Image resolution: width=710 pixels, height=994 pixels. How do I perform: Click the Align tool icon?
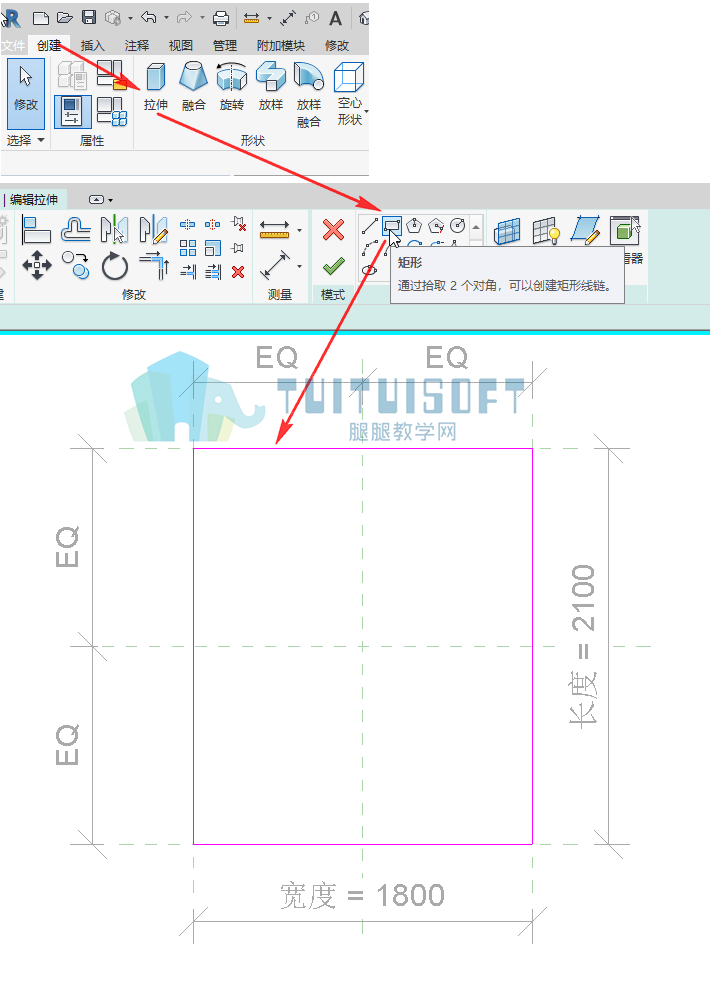pyautogui.click(x=36, y=229)
